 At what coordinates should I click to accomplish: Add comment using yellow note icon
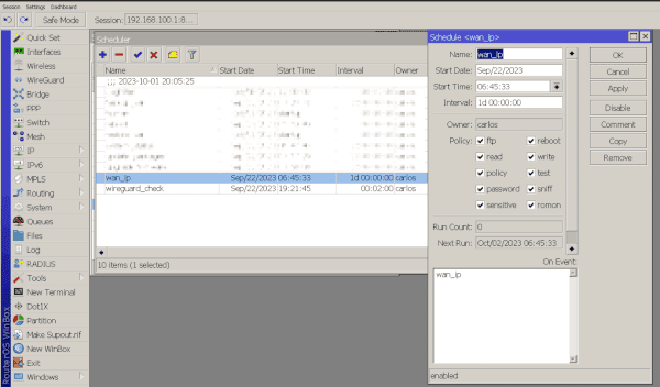[173, 55]
